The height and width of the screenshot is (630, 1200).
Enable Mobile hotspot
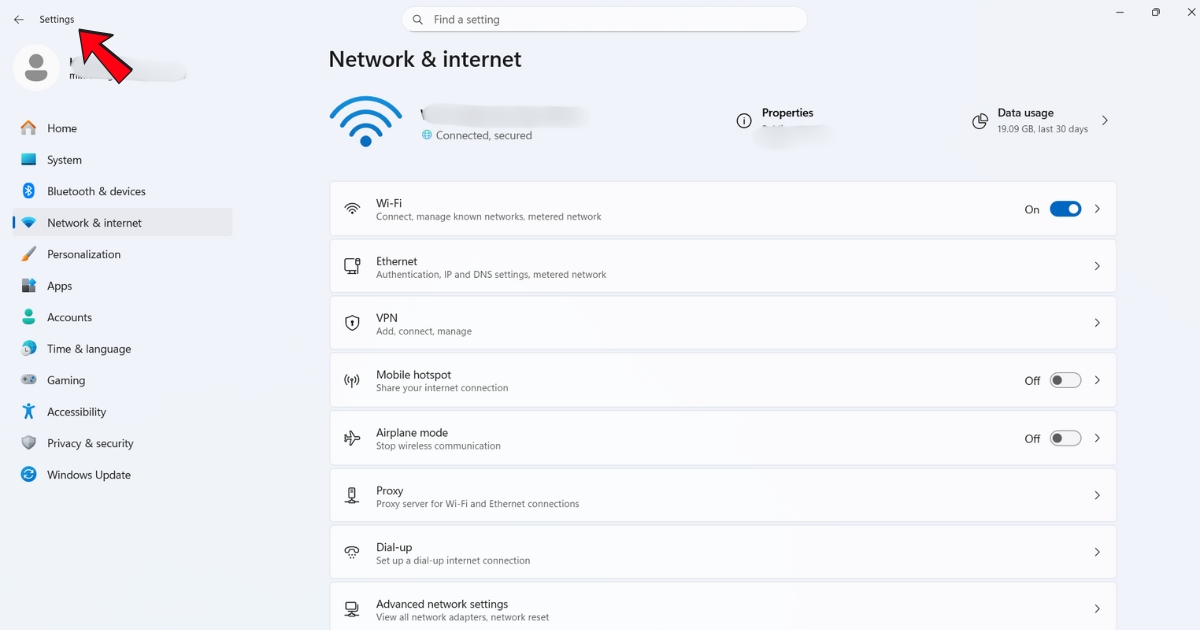1065,380
